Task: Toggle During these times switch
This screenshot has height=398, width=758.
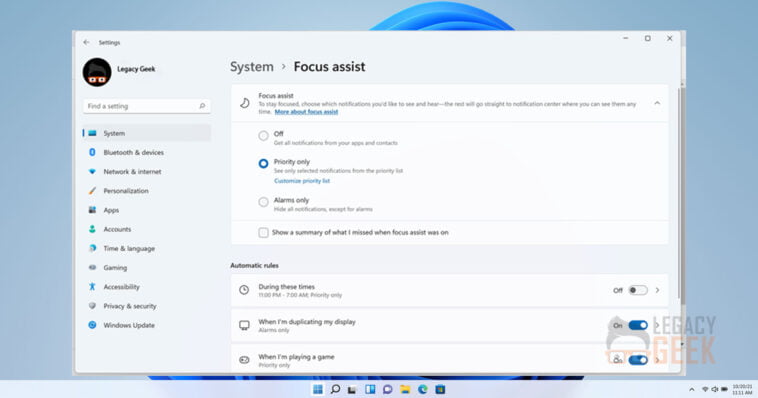Action: click(x=638, y=290)
